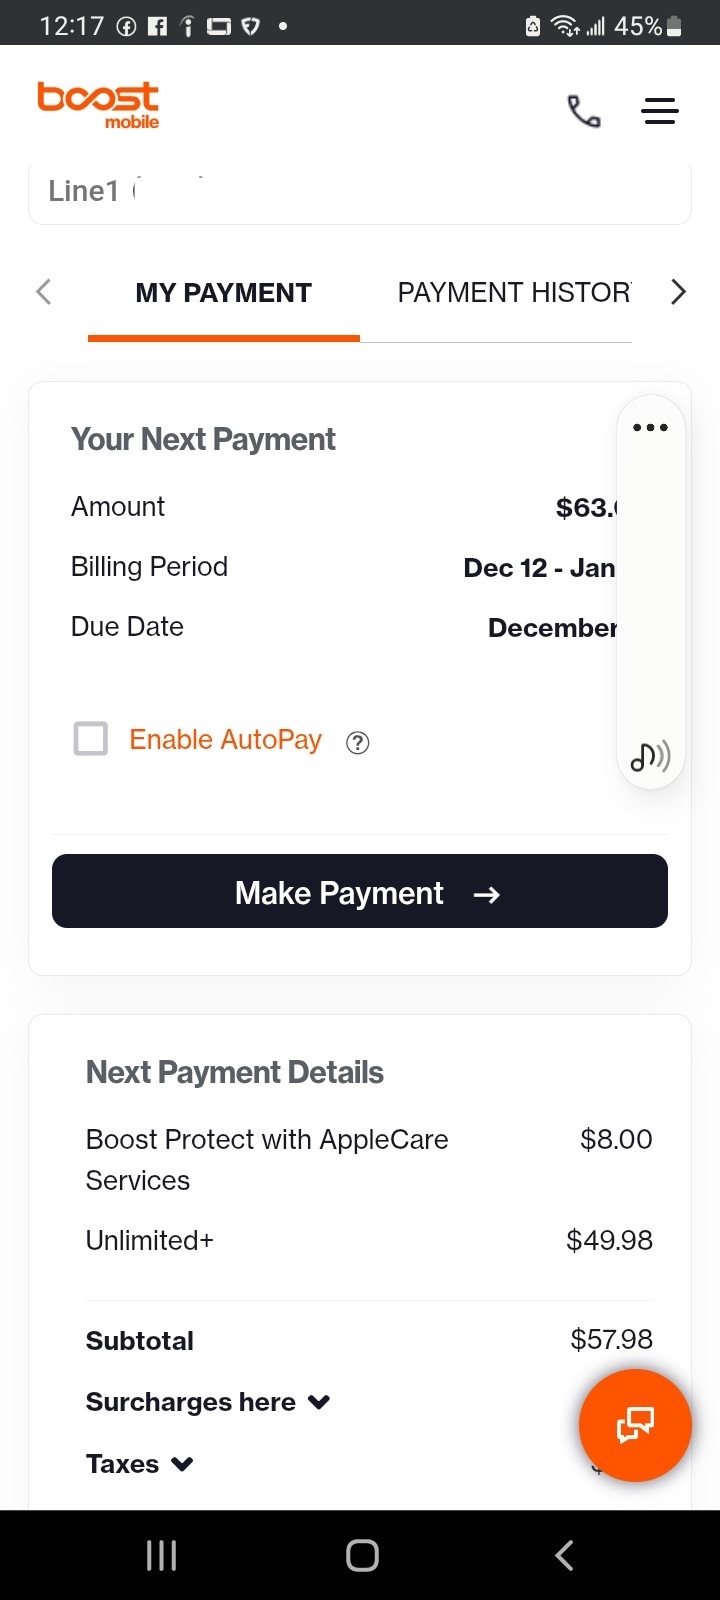Click the AutoPay help question mark icon
Viewport: 720px width, 1600px height.
tap(357, 742)
